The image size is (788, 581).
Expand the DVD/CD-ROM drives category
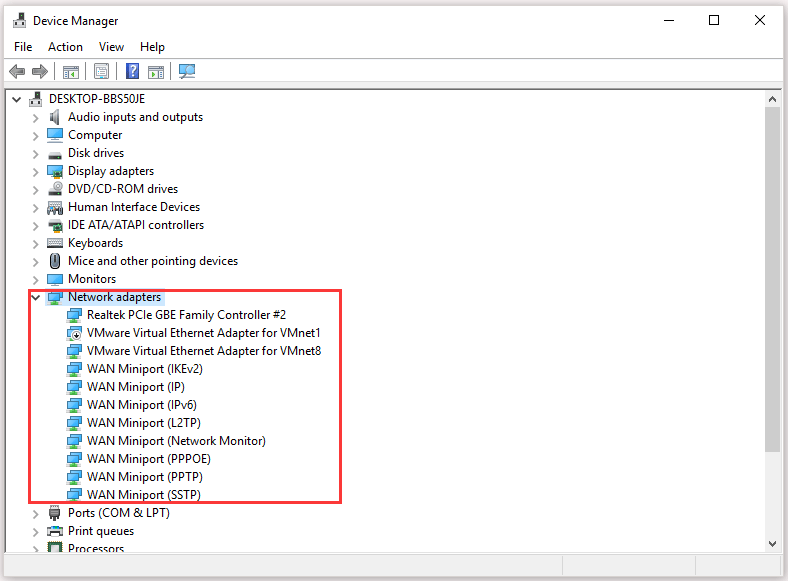pyautogui.click(x=35, y=190)
